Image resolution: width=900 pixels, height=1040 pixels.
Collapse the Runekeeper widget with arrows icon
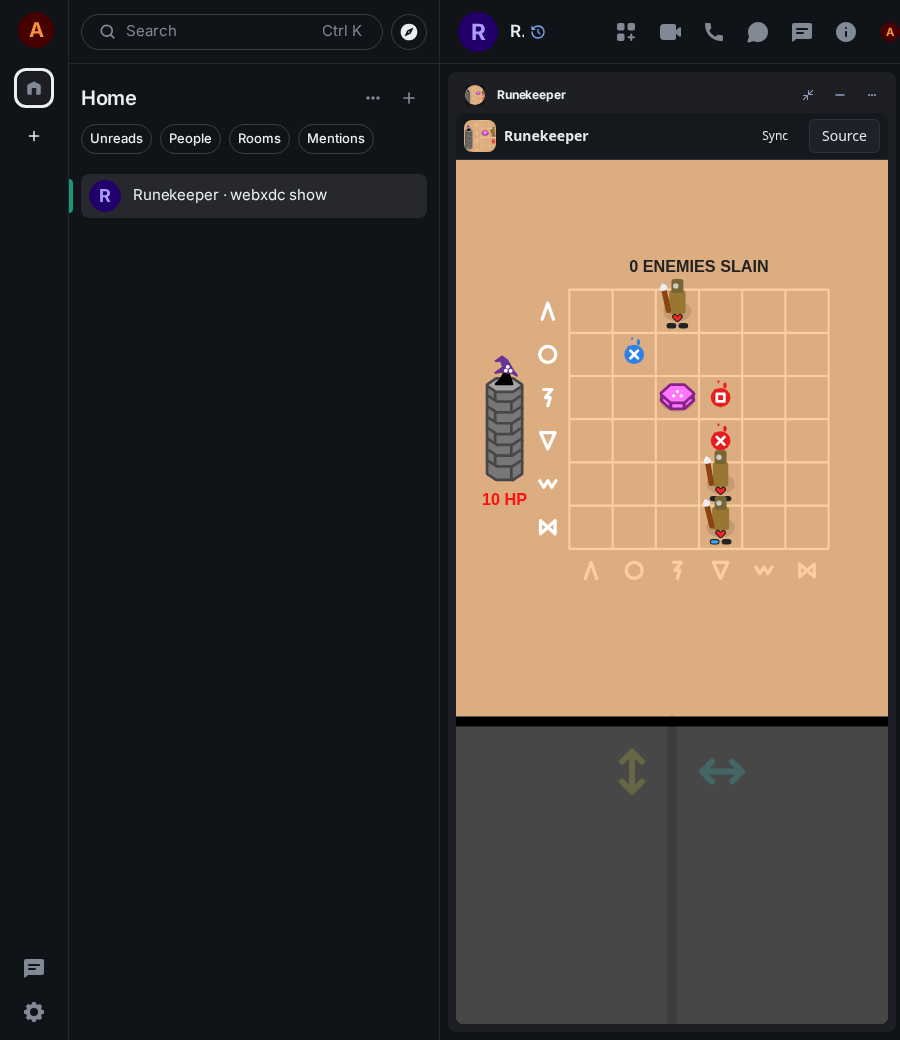point(808,95)
